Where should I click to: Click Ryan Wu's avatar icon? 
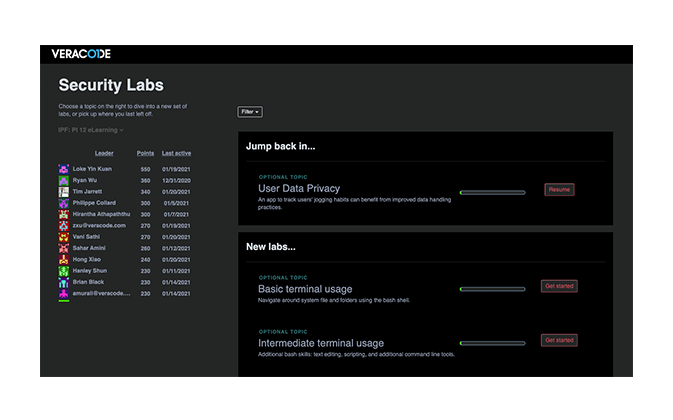tap(64, 180)
